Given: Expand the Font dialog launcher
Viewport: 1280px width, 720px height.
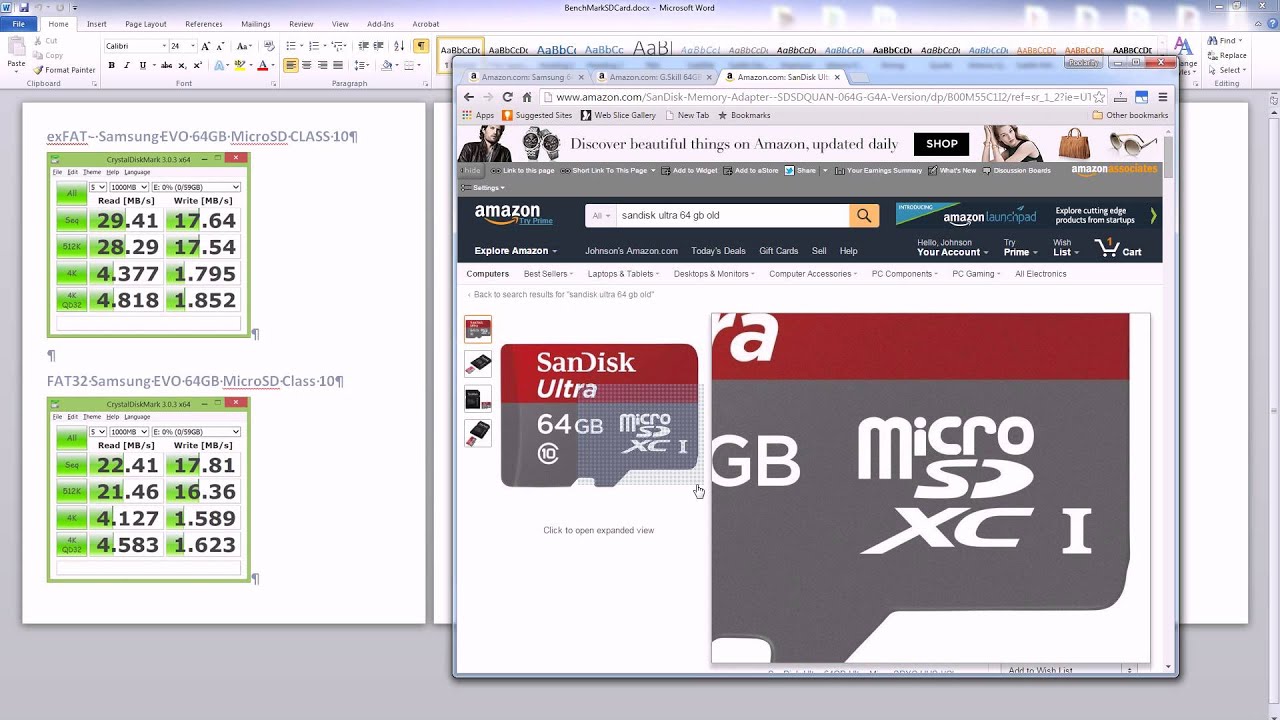Looking at the screenshot, I should click(273, 84).
